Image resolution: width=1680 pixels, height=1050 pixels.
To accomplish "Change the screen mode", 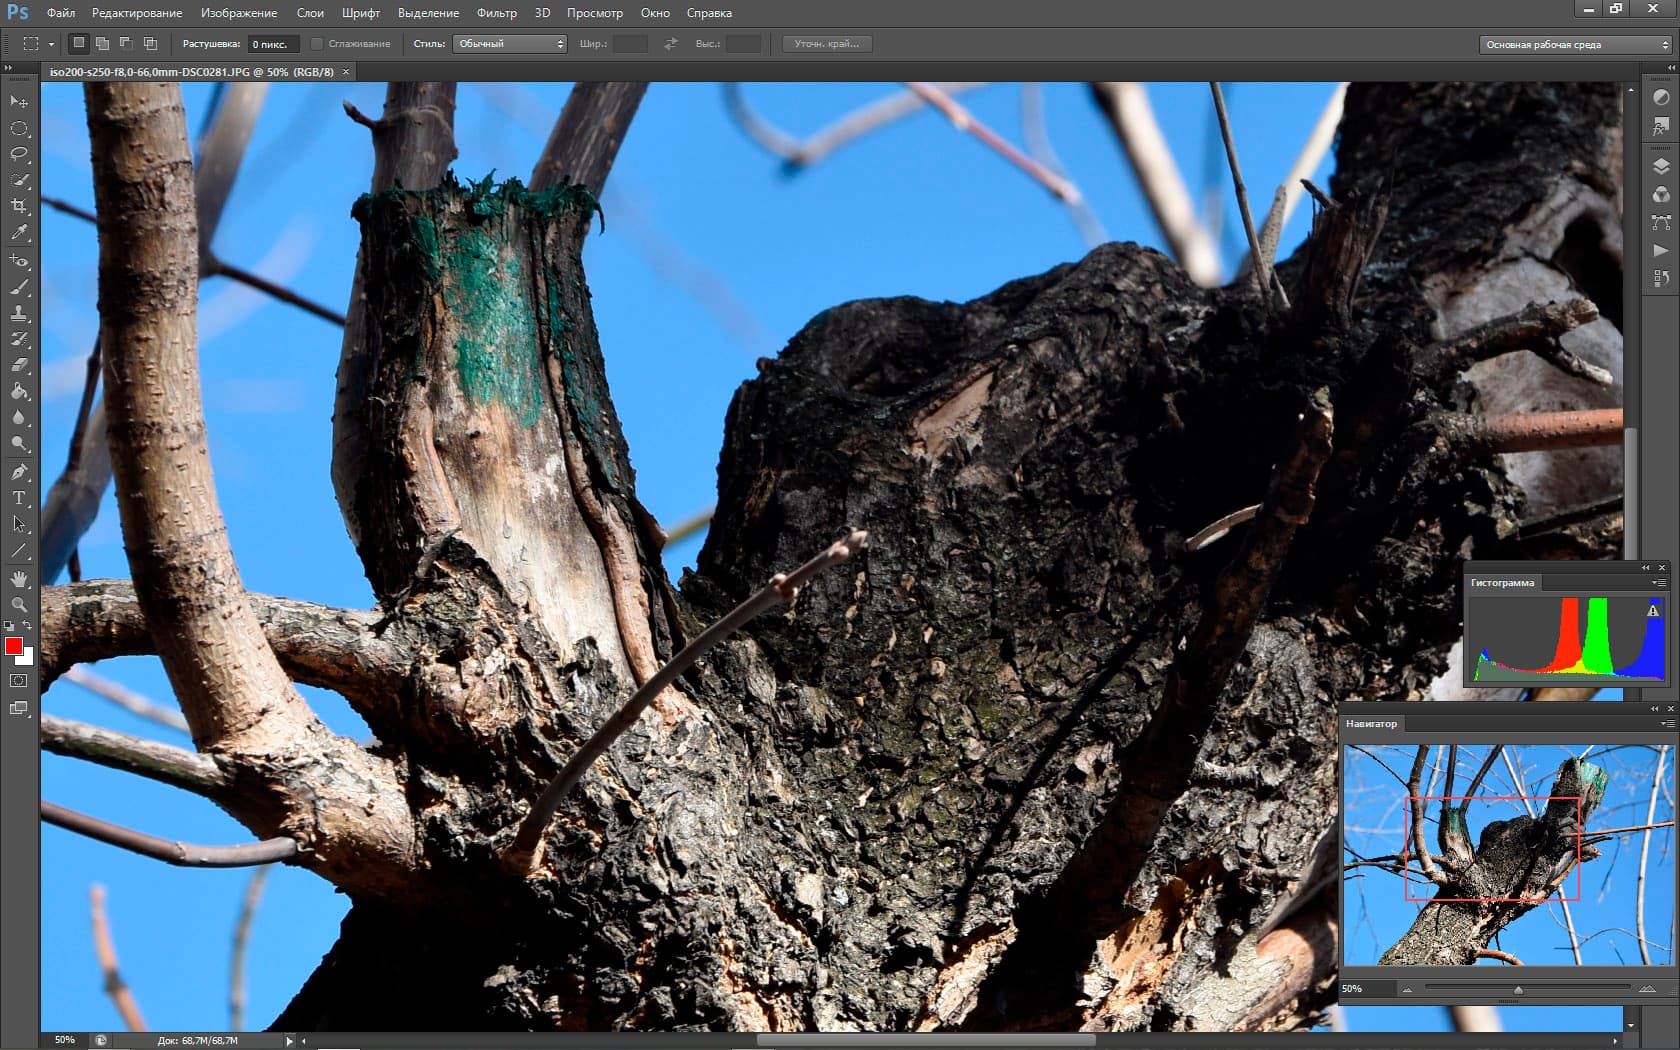I will click(x=19, y=709).
